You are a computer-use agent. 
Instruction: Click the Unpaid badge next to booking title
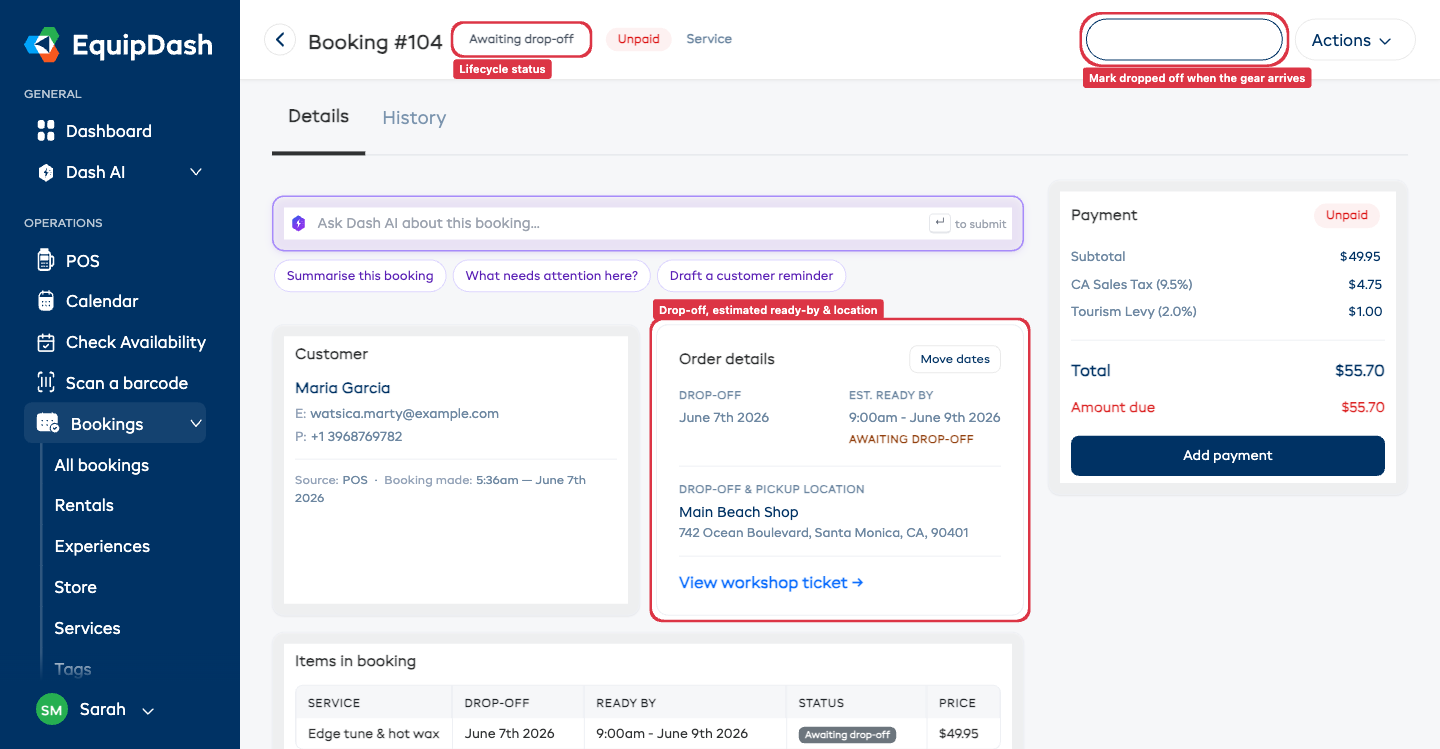click(x=638, y=39)
